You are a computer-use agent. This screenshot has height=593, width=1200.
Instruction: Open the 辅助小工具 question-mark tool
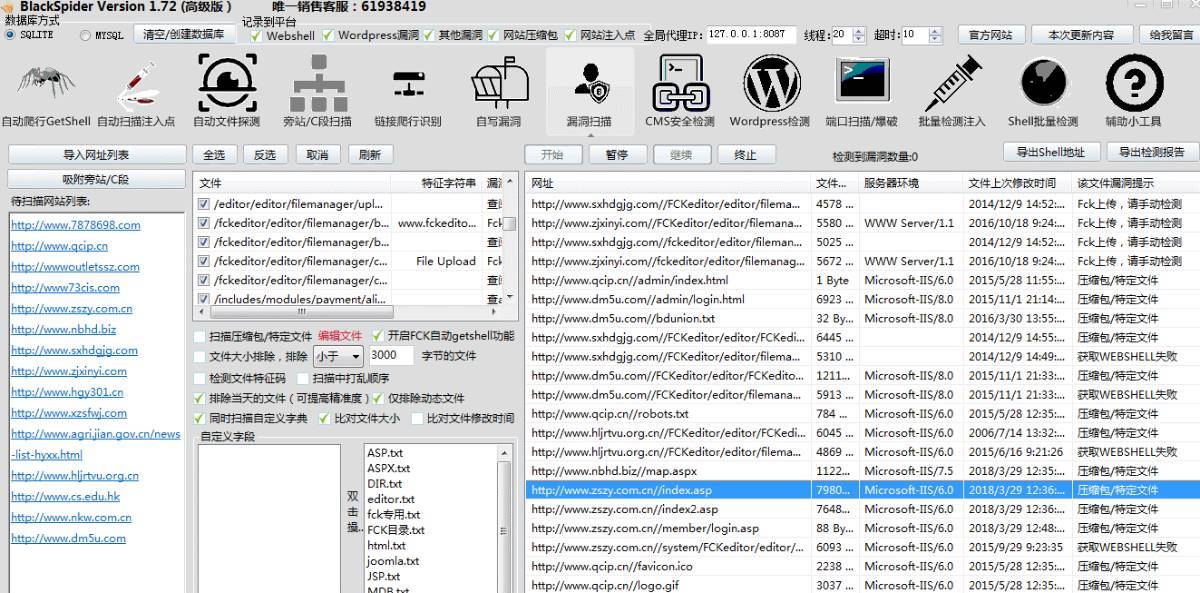coord(1133,92)
